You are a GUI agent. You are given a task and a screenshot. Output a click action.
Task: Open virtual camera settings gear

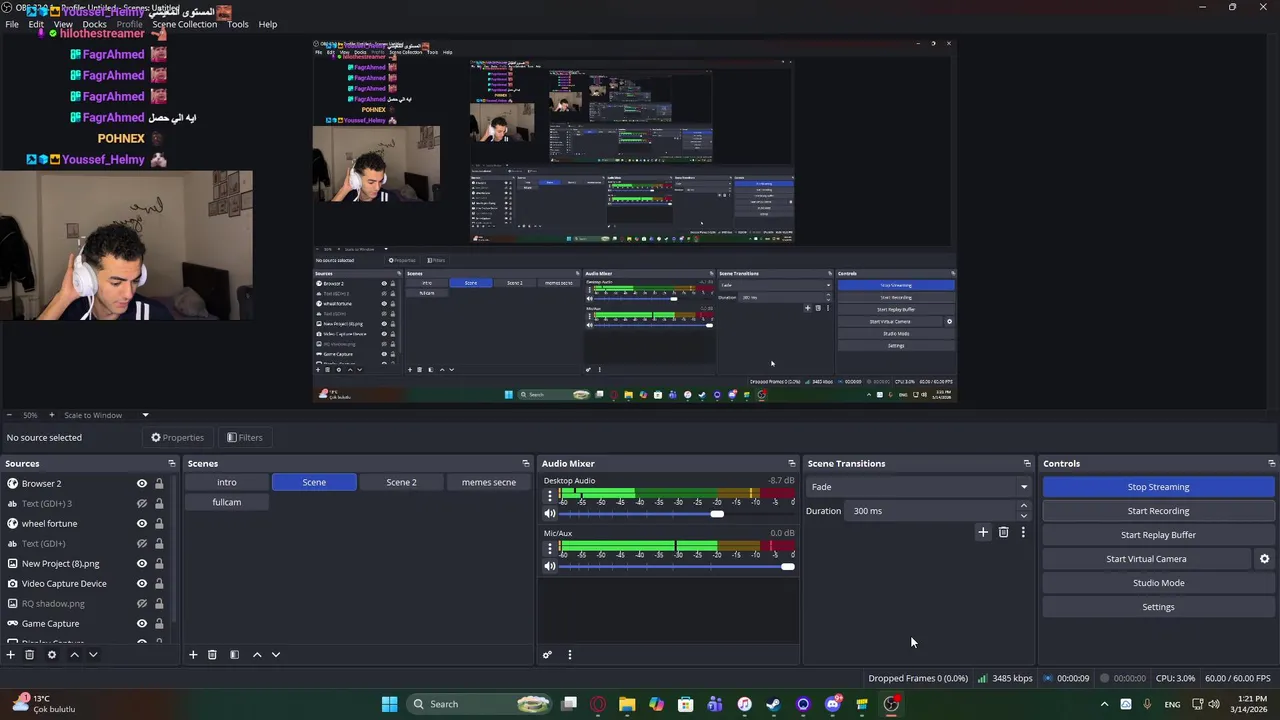tap(1264, 559)
